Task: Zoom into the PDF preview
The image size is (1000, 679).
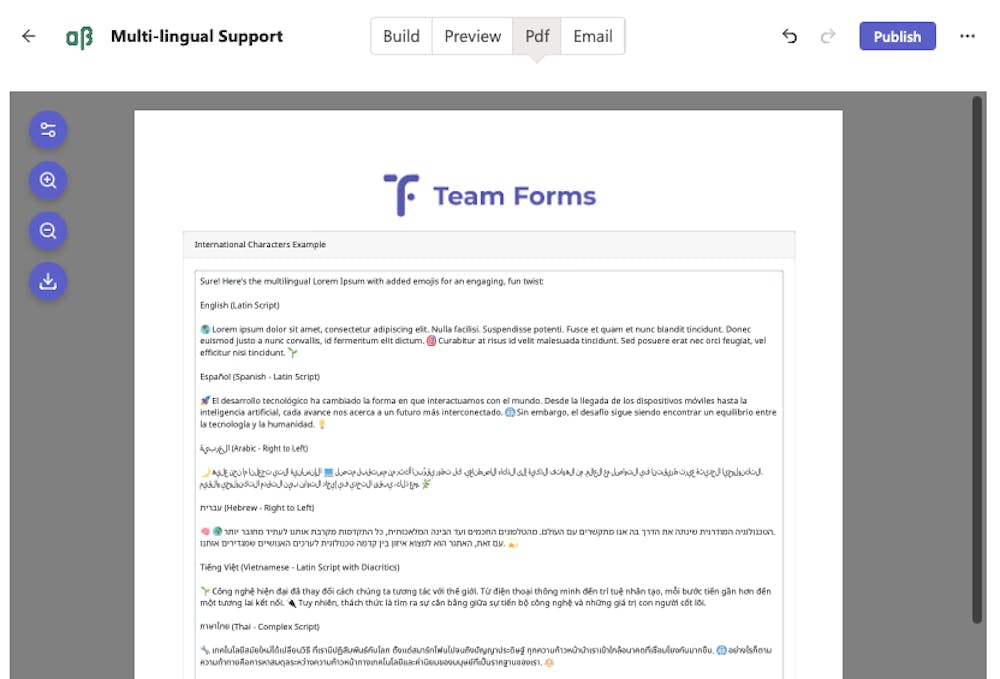Action: tap(47, 180)
